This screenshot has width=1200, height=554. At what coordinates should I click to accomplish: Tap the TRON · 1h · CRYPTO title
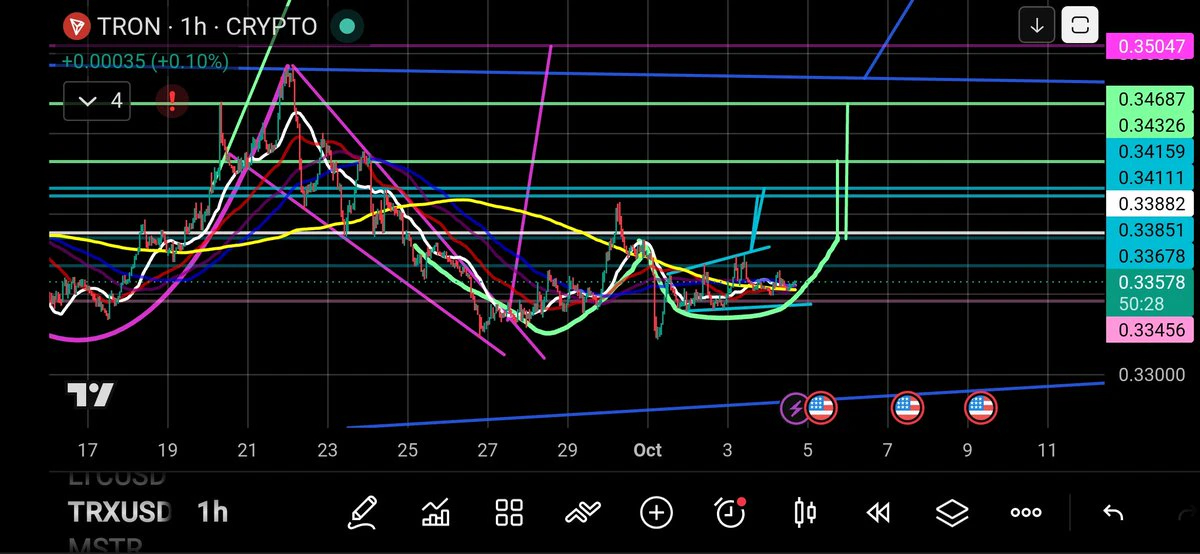[209, 25]
